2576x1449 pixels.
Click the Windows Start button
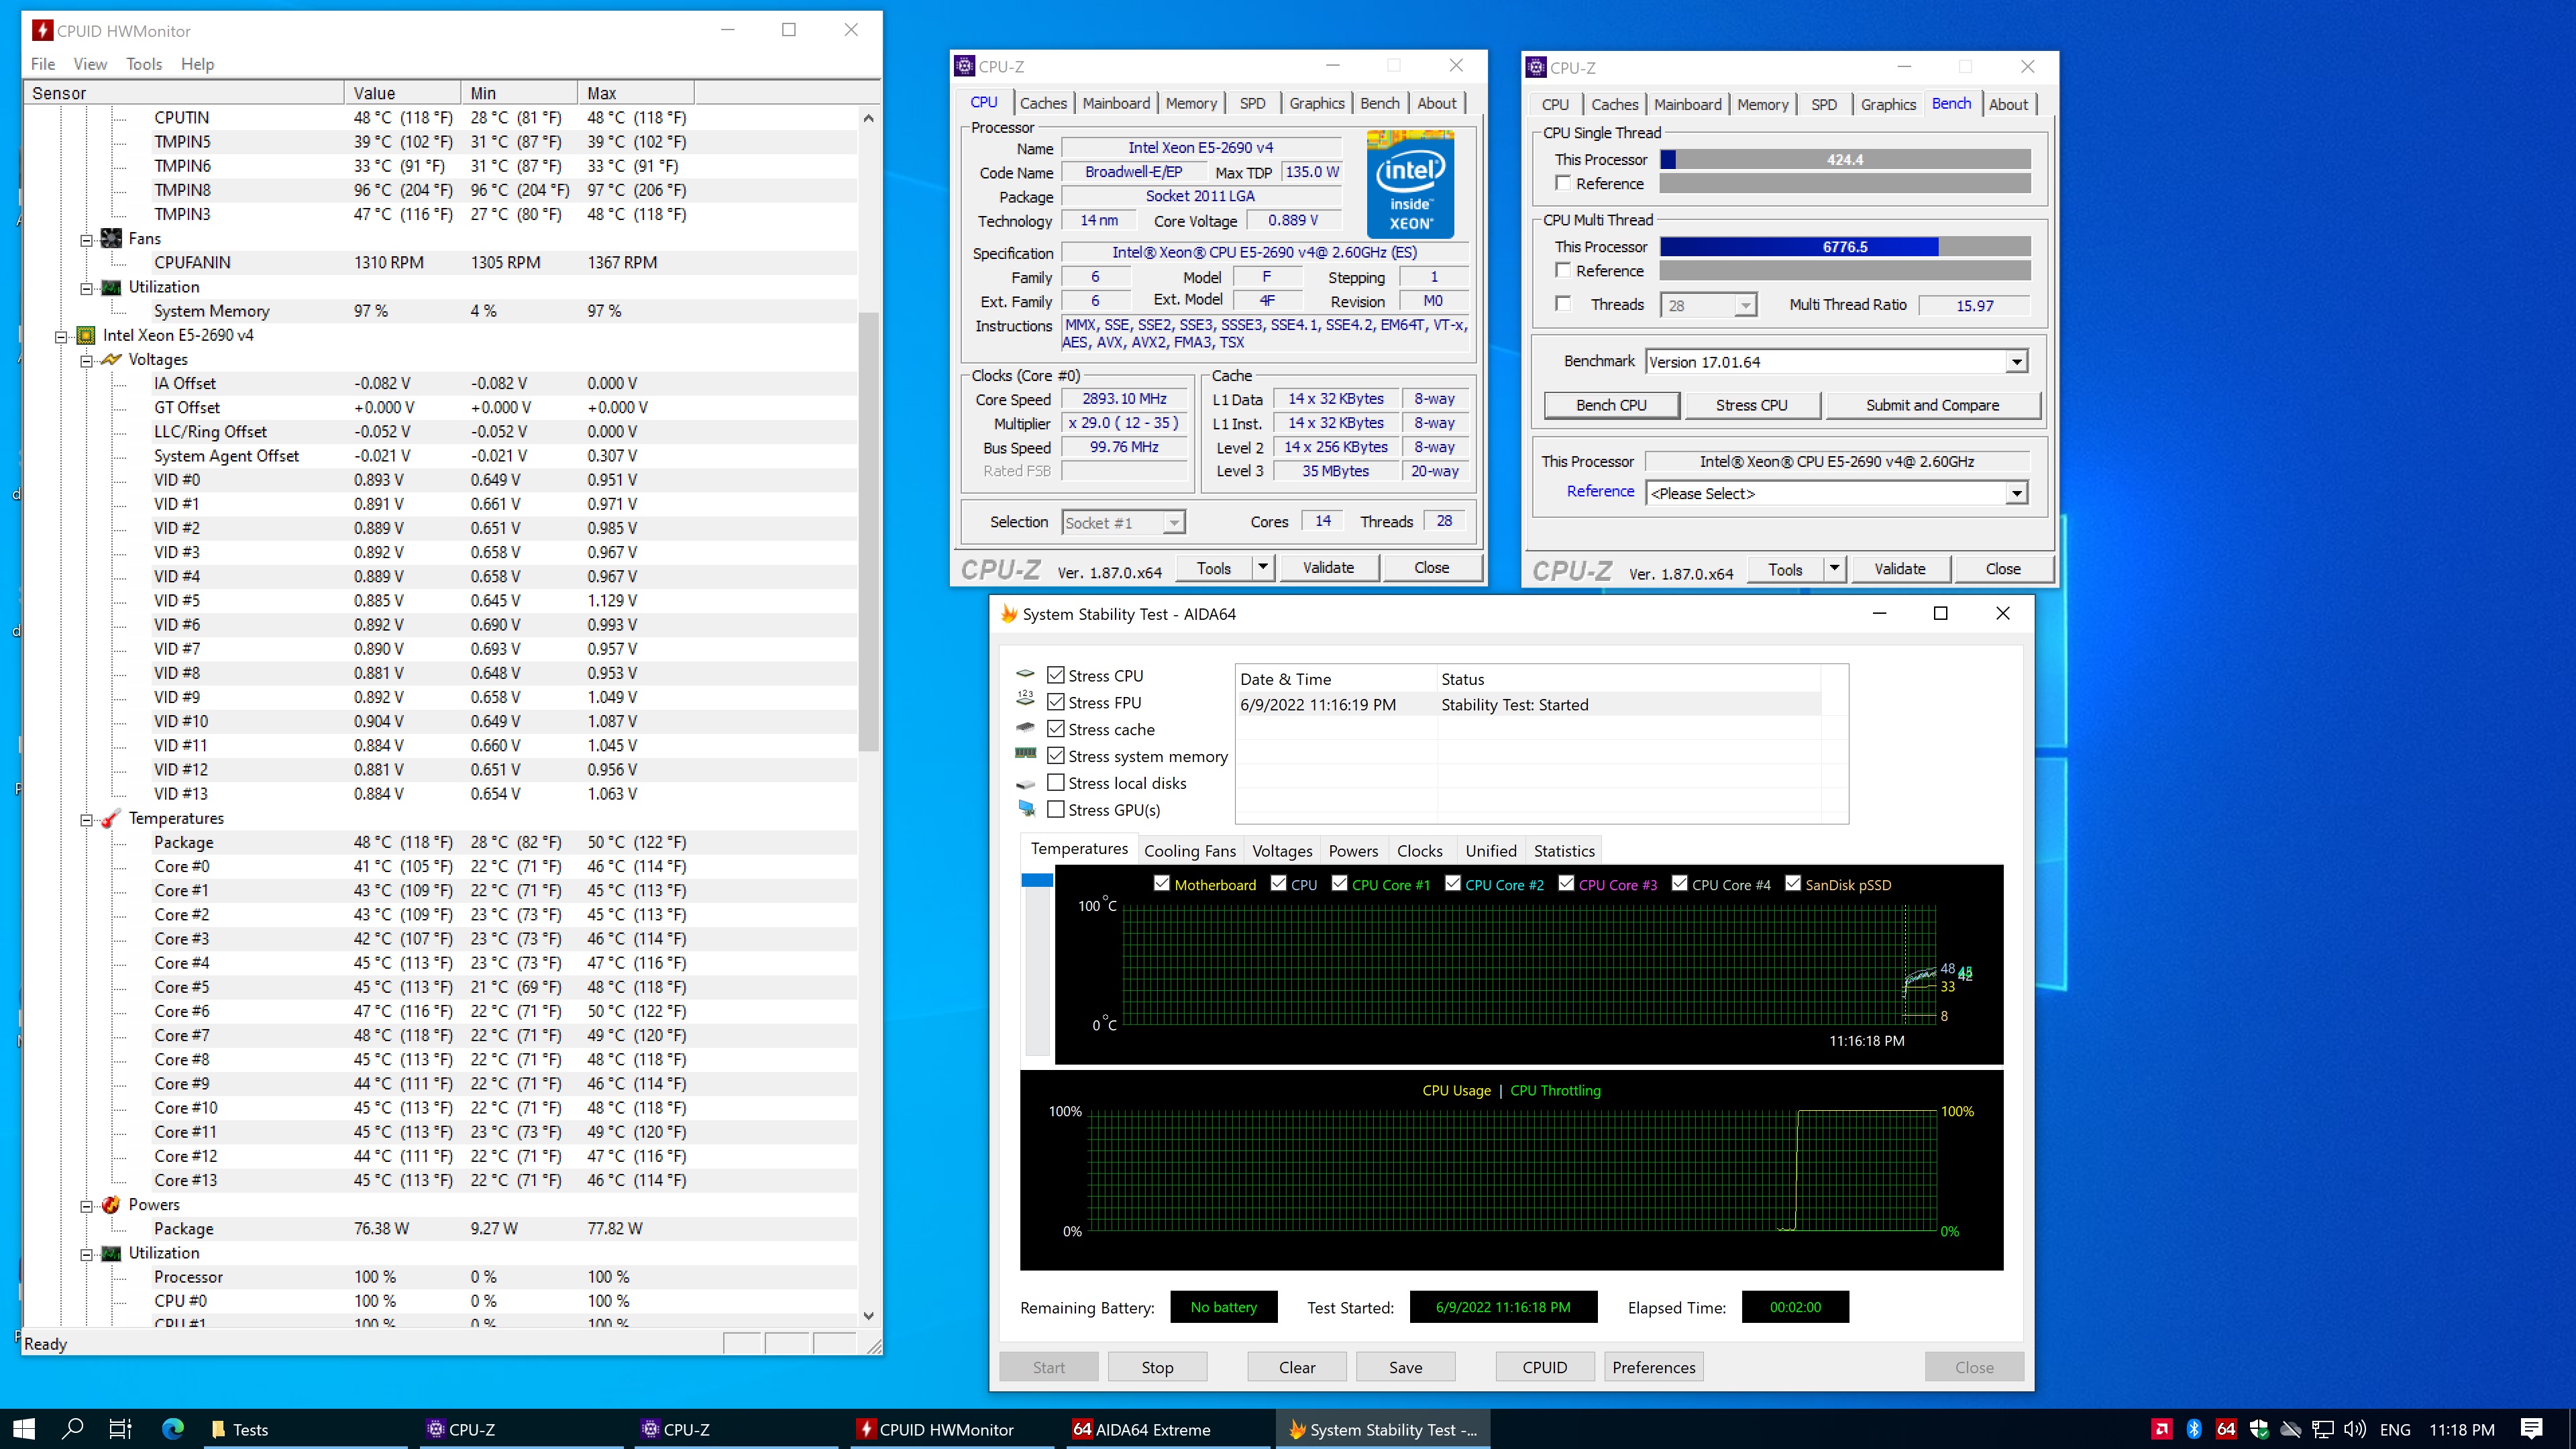point(24,1429)
